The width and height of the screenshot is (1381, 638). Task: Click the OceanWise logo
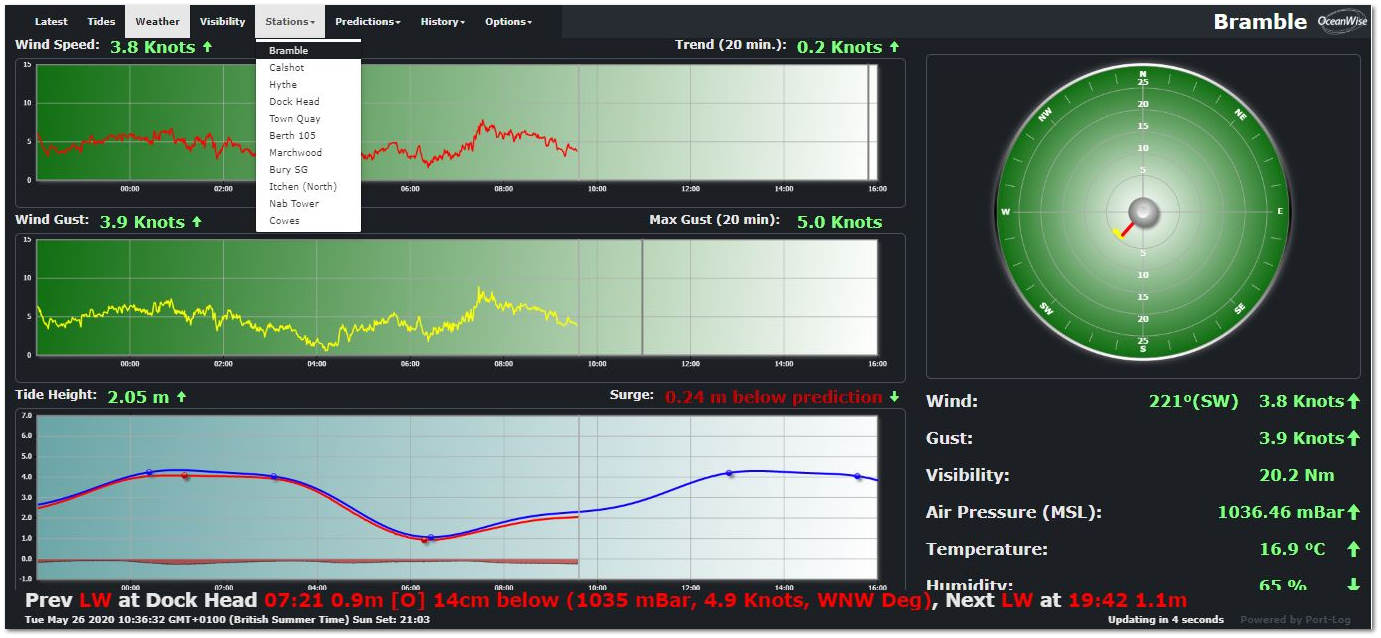point(1339,22)
